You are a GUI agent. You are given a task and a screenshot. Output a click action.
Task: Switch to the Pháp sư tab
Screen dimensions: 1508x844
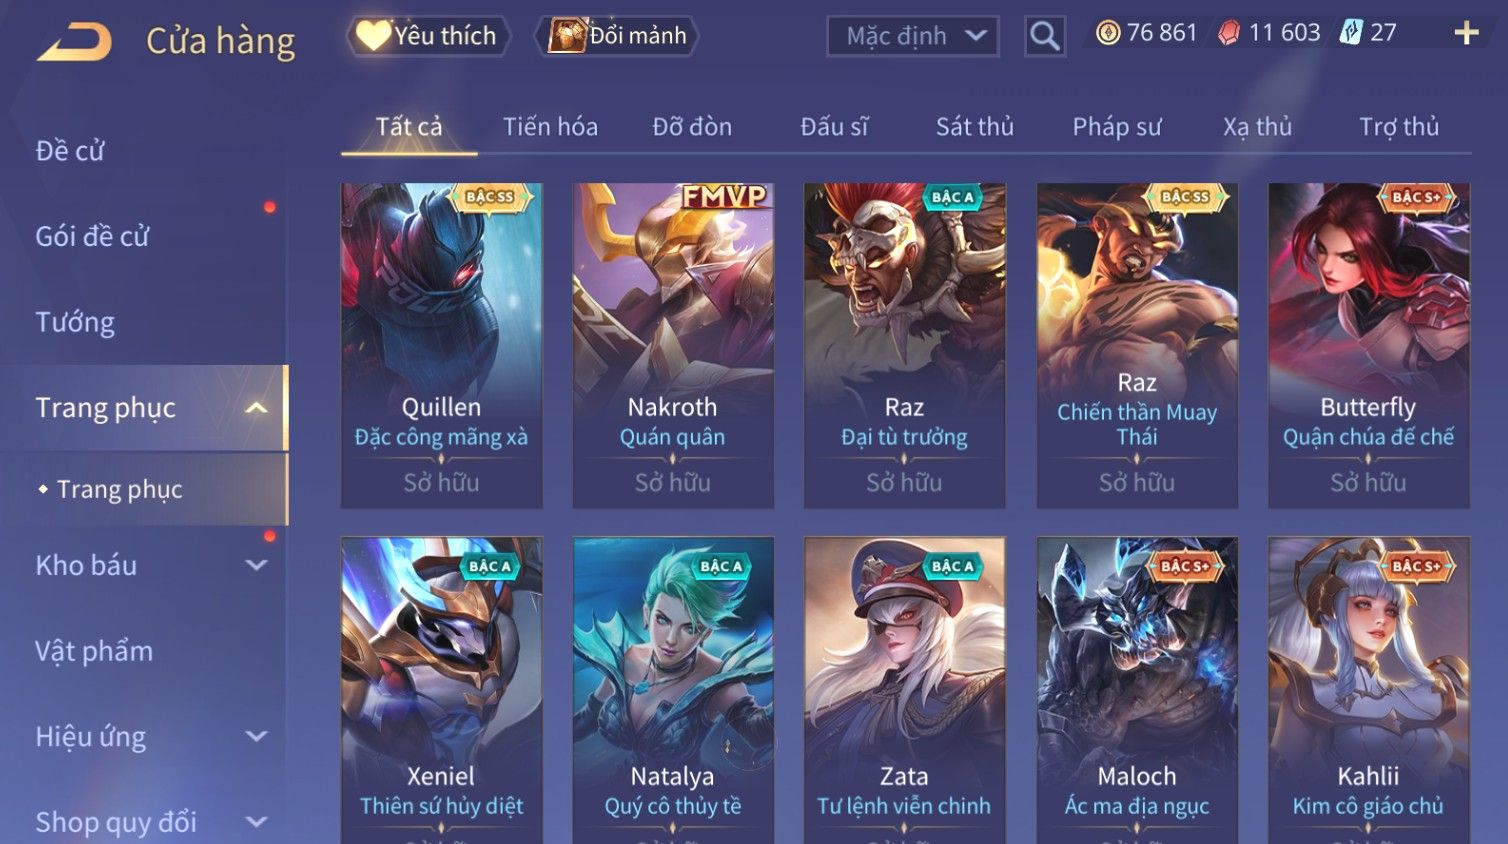coord(1116,127)
